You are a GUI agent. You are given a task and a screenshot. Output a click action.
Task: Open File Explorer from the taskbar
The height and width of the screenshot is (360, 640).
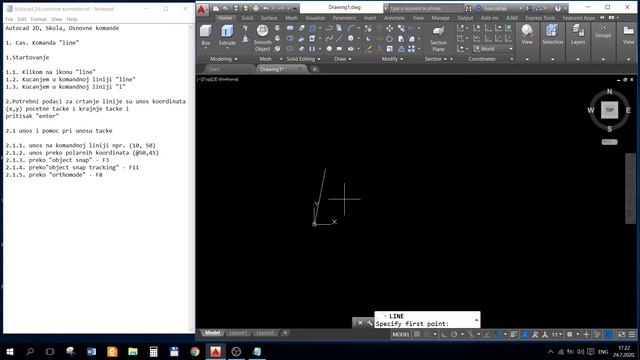pos(133,351)
